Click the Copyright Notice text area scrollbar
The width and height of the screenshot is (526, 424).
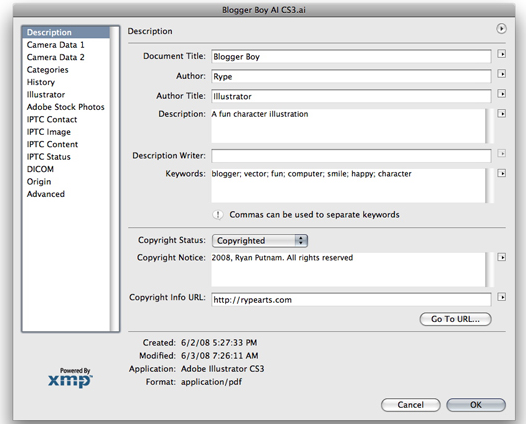[x=489, y=269]
